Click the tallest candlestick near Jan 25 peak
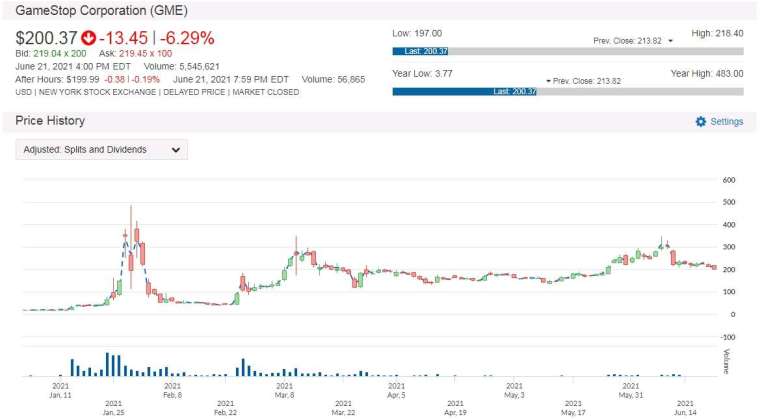Screen dimensions: 760x419 (x=131, y=247)
